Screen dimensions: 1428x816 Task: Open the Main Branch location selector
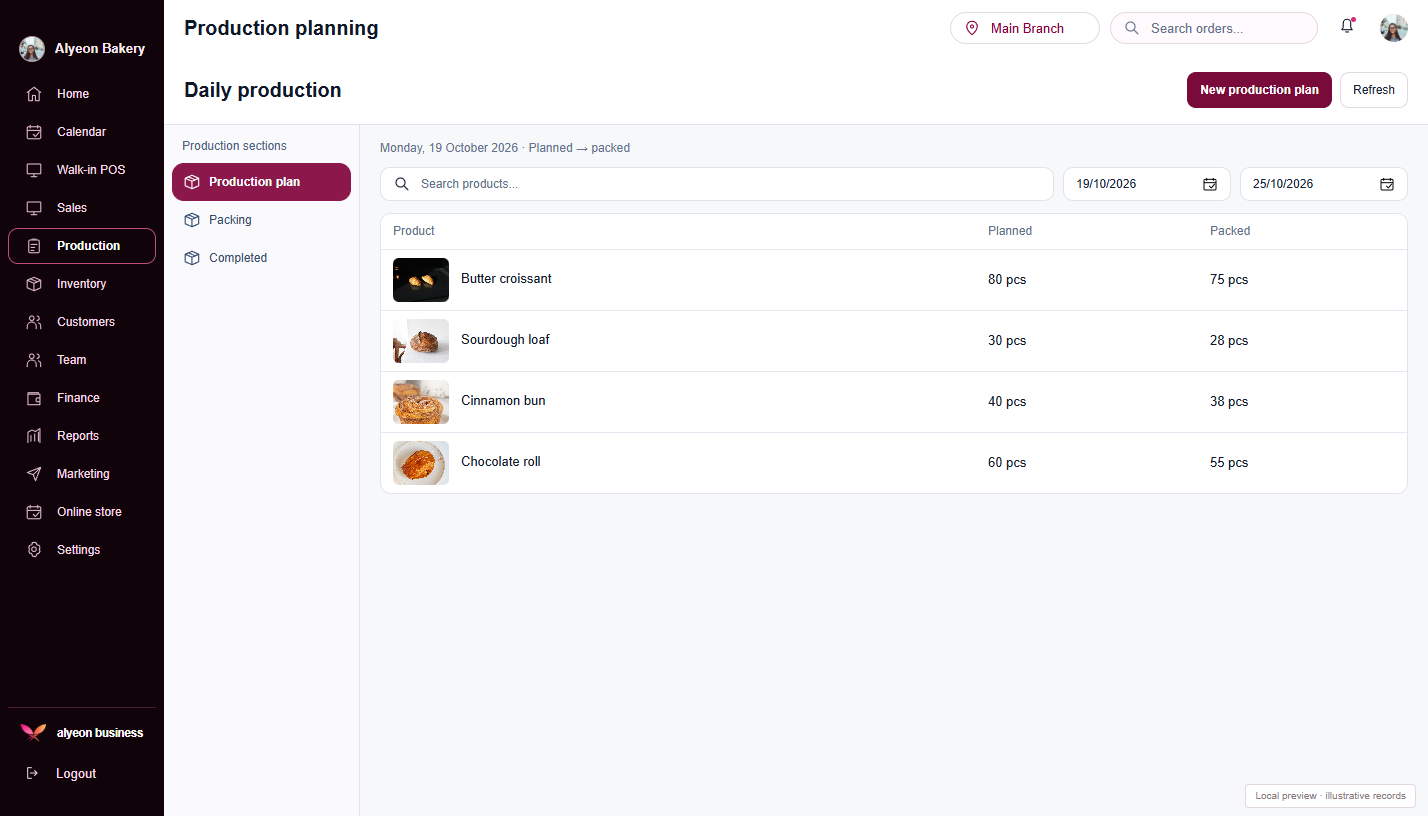coord(1025,28)
